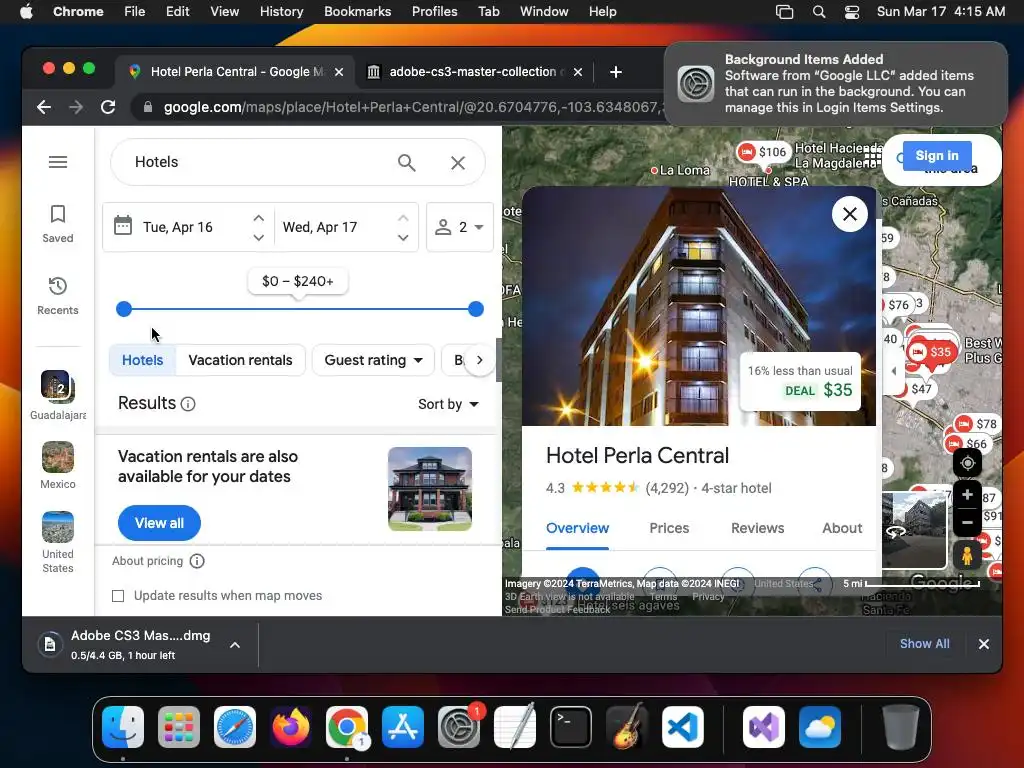
Task: Click the Street View pegman icon
Action: [x=967, y=555]
